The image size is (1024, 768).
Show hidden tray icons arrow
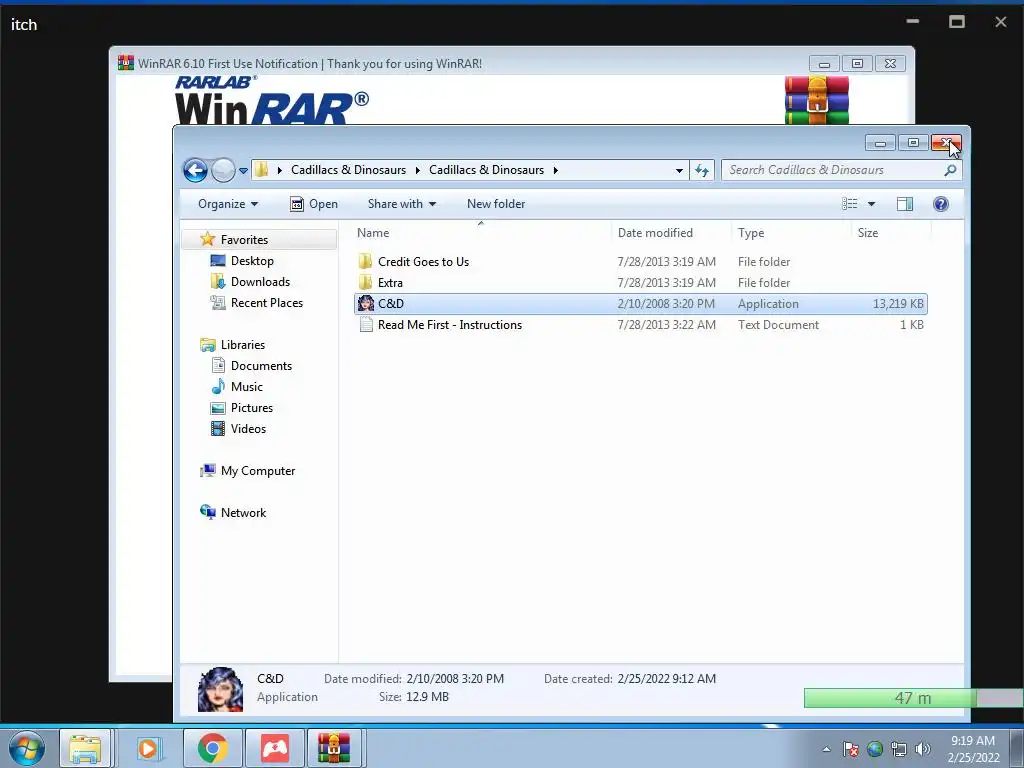click(x=826, y=749)
